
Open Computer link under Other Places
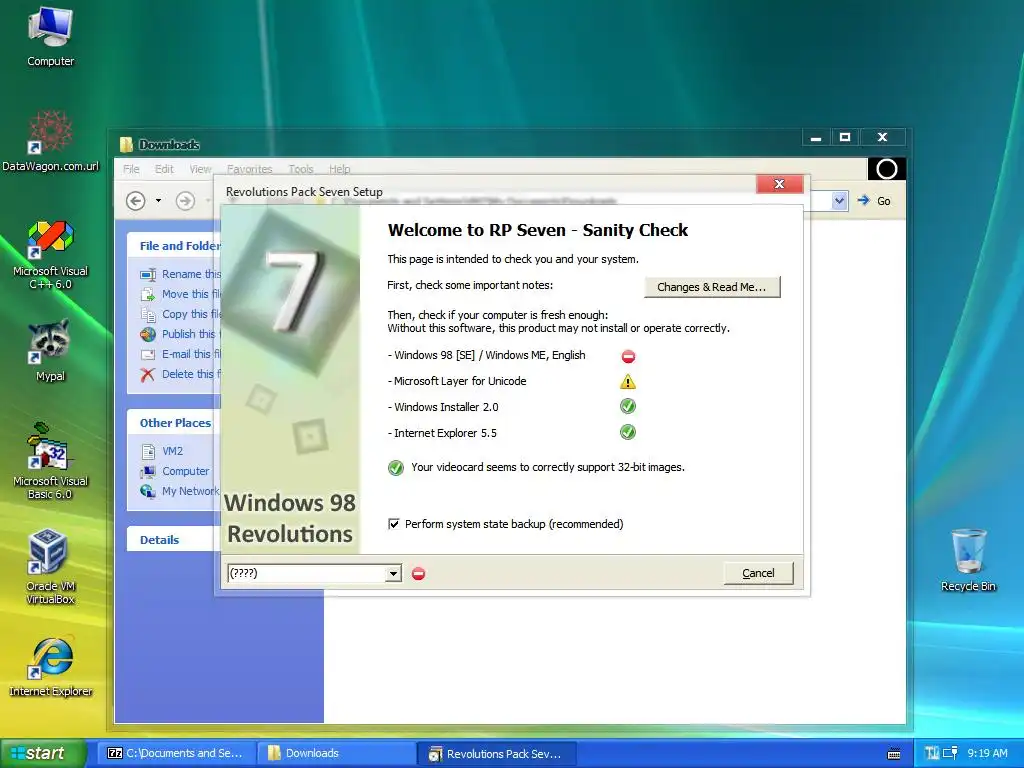pos(175,471)
